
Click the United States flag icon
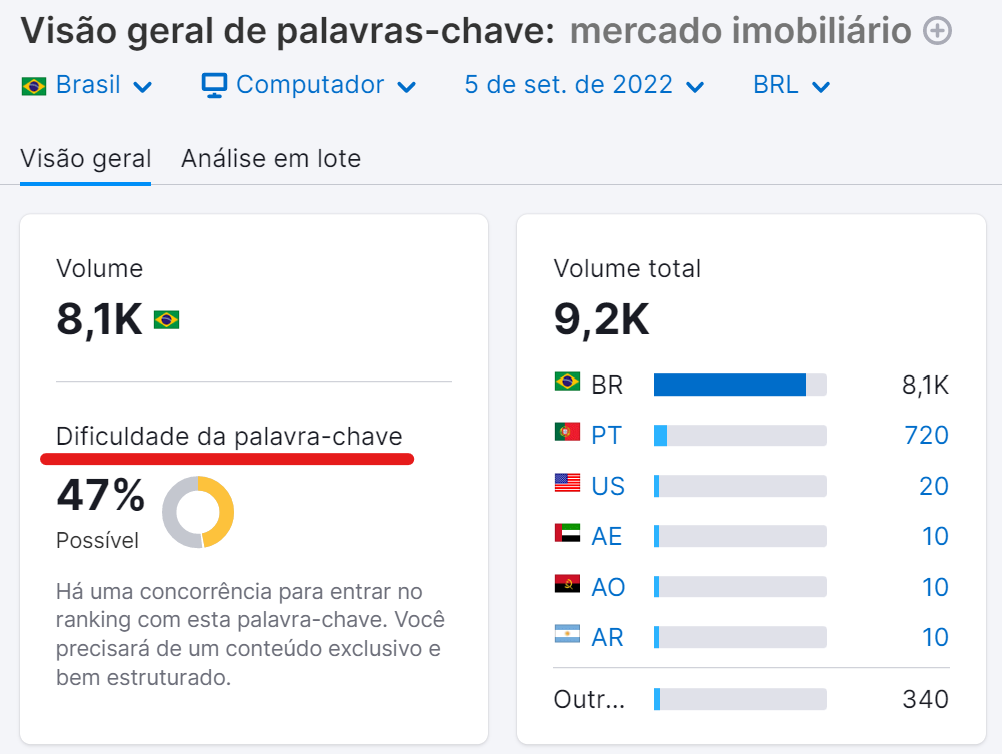click(x=567, y=485)
